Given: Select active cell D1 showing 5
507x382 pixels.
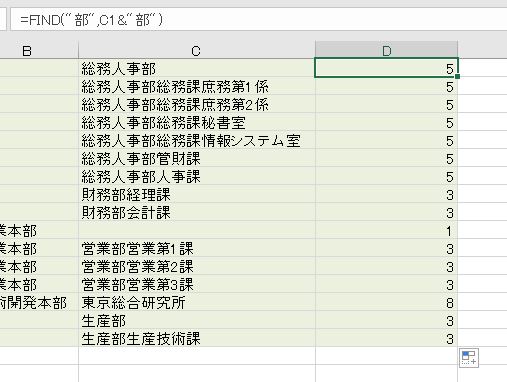Looking at the screenshot, I should (387, 68).
